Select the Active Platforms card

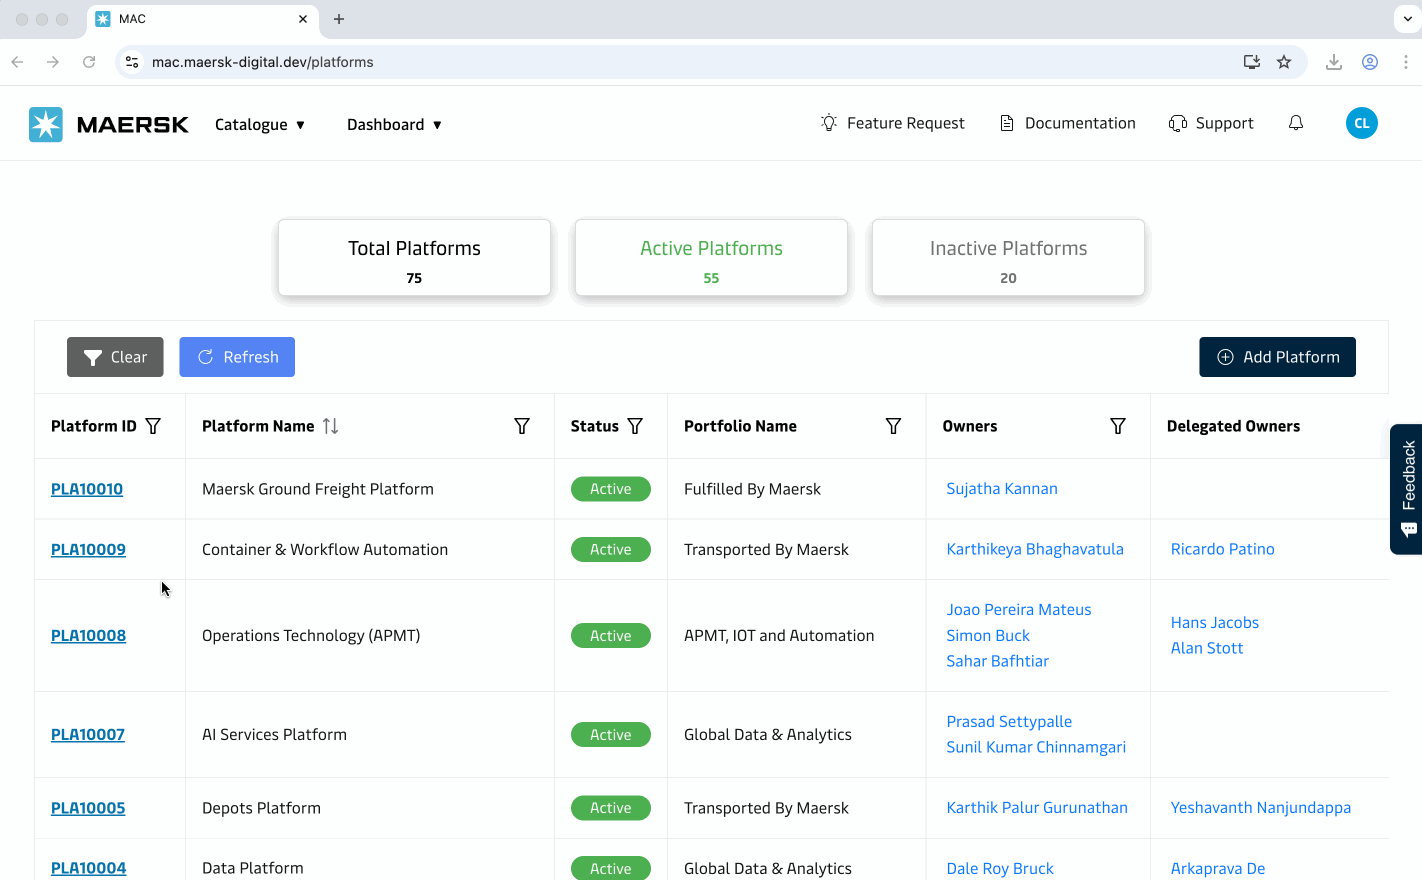coord(711,258)
